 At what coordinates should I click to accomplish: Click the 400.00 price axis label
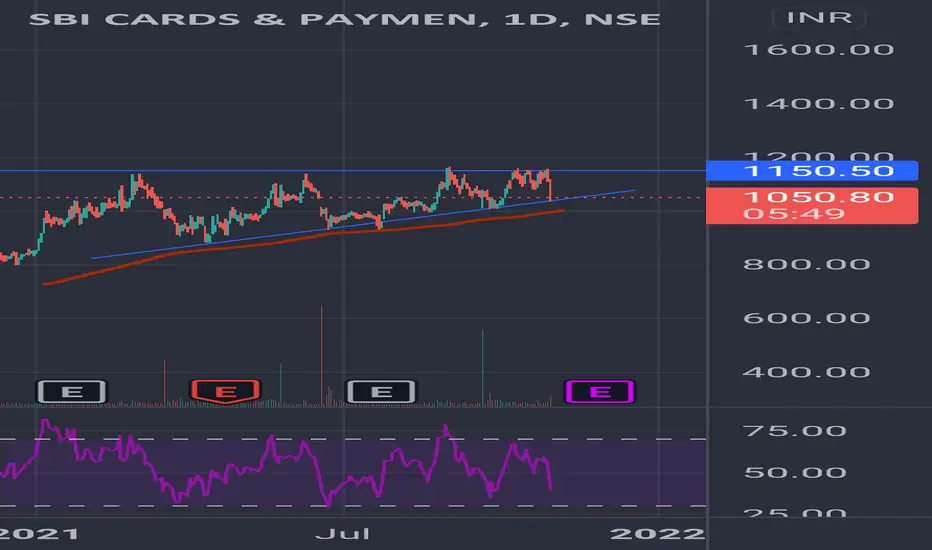pyautogui.click(x=807, y=372)
